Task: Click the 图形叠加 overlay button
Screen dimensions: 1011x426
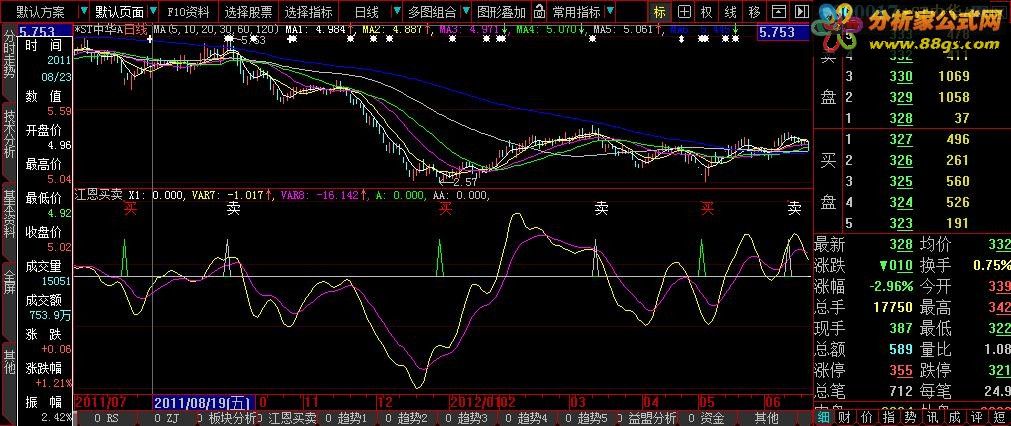Action: 502,12
